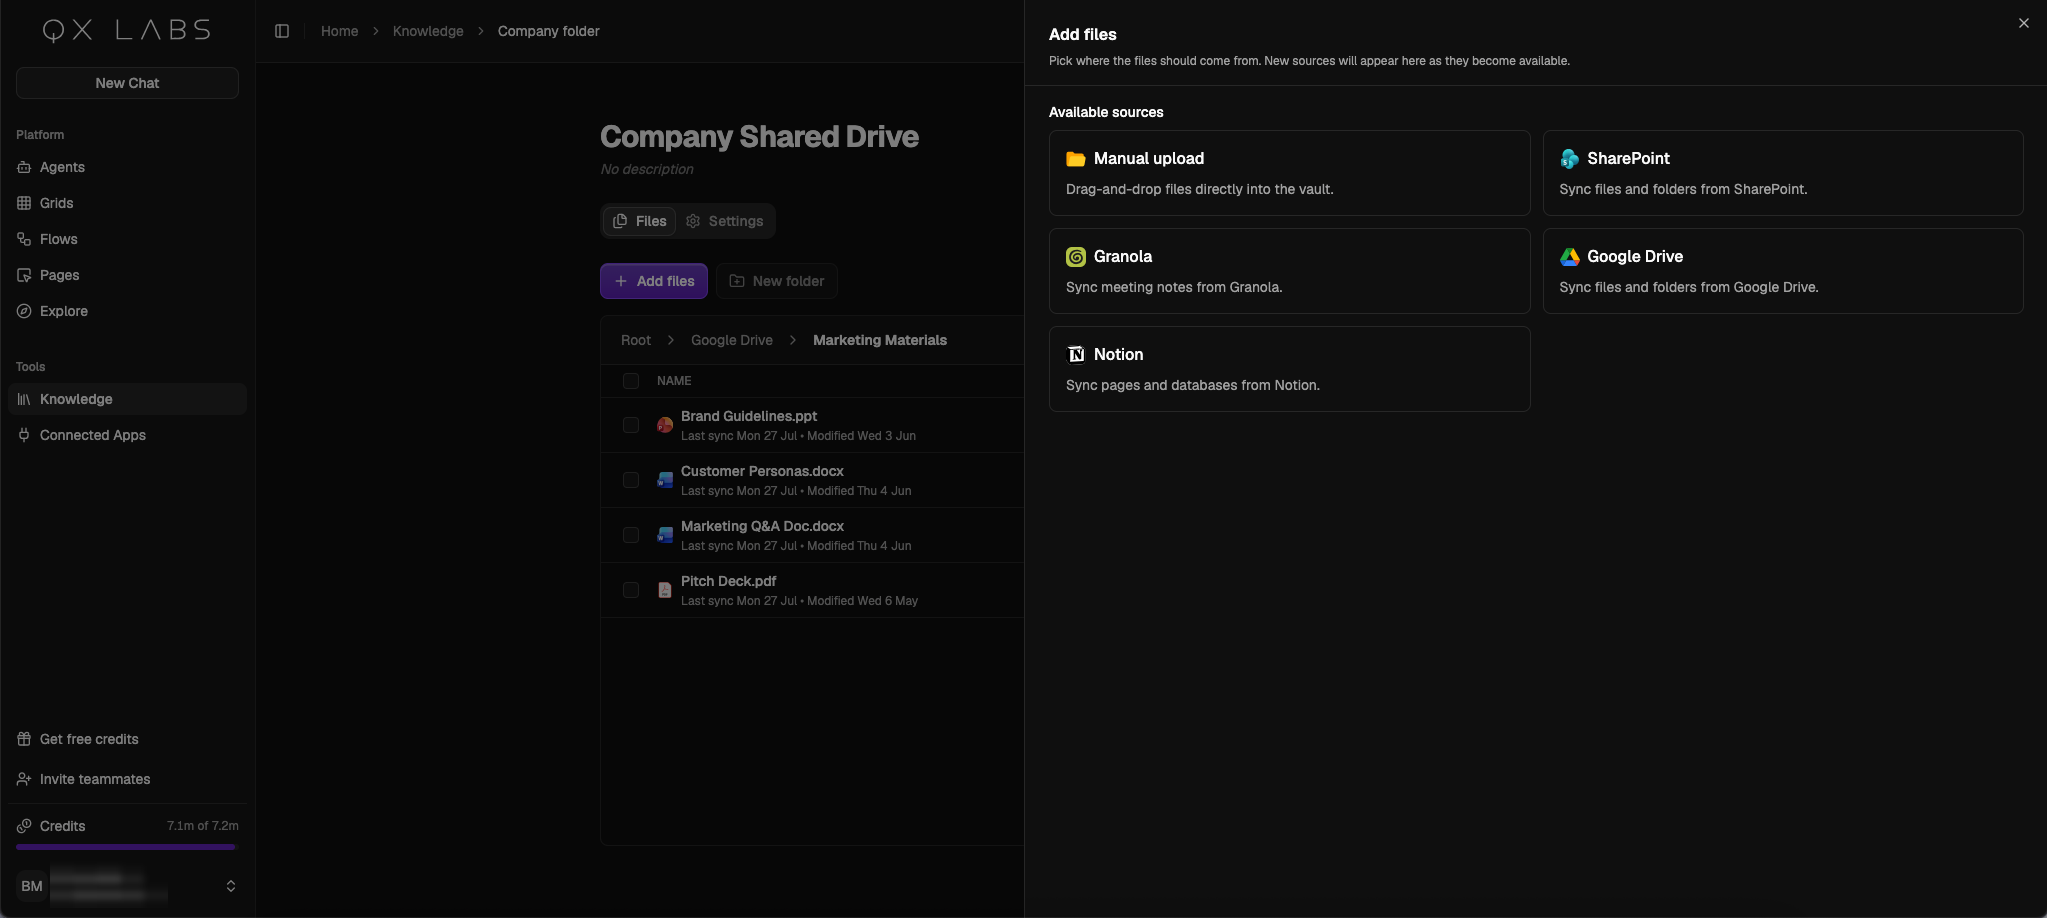Click the Customer Personas Word file icon
2047x918 pixels.
click(664, 480)
